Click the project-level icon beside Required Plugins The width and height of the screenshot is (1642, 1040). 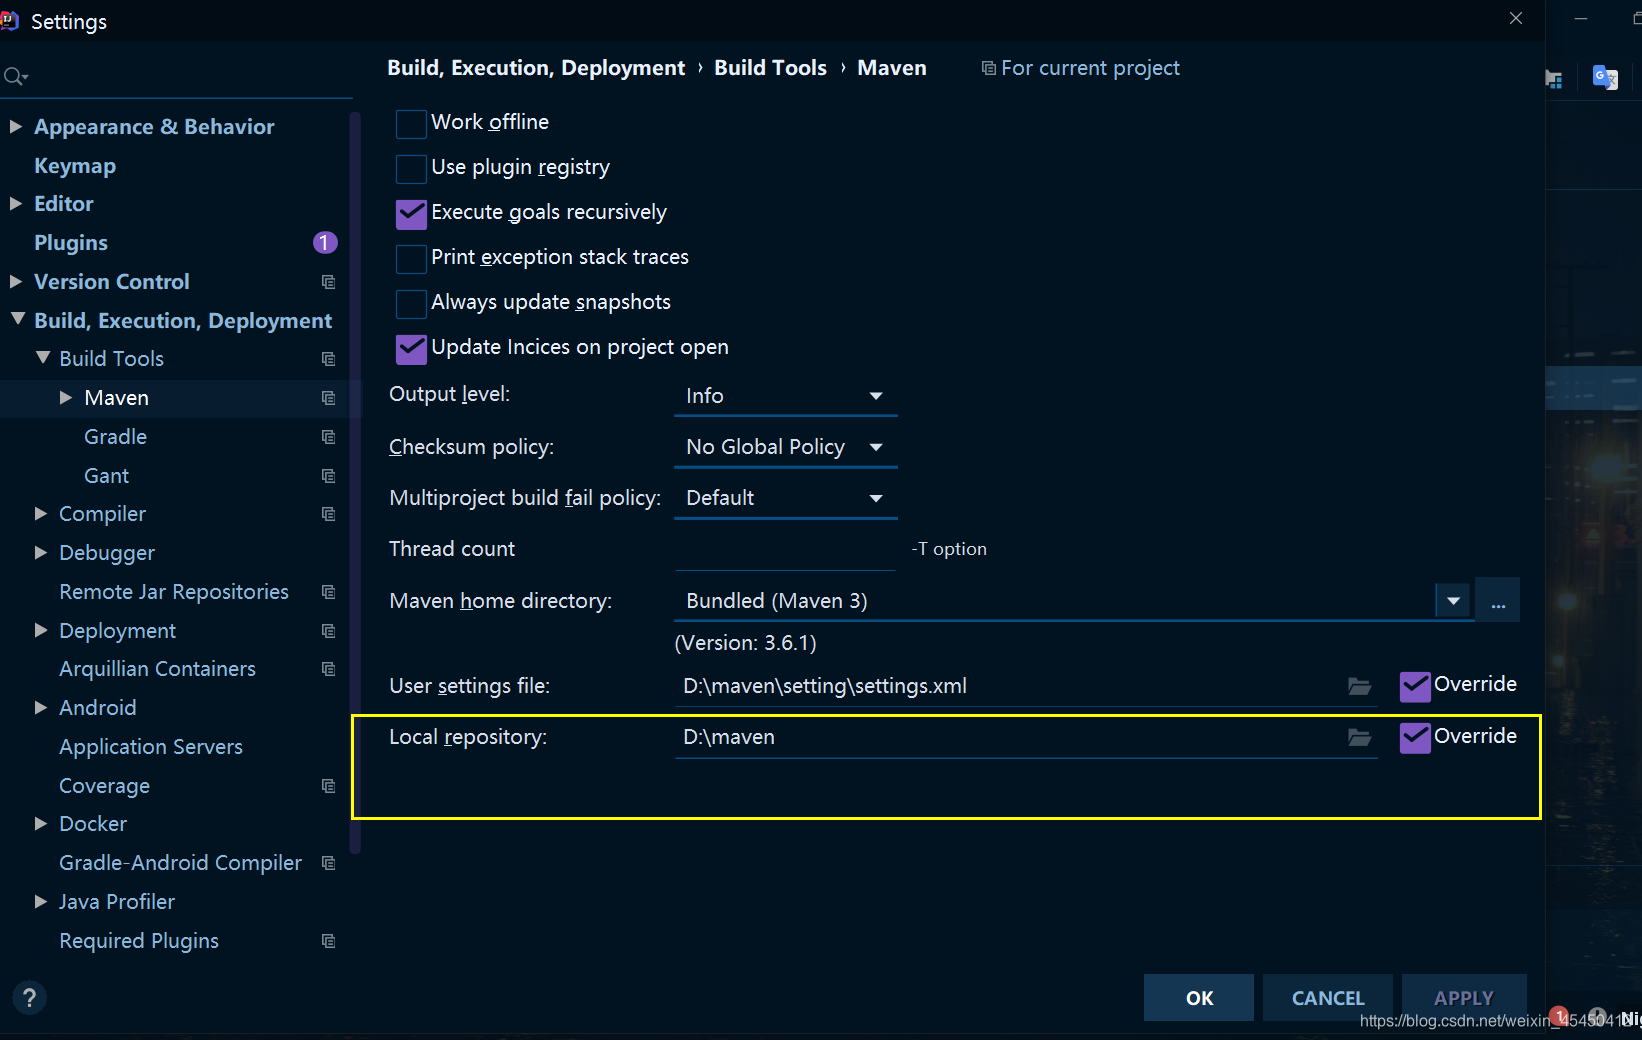tap(328, 941)
